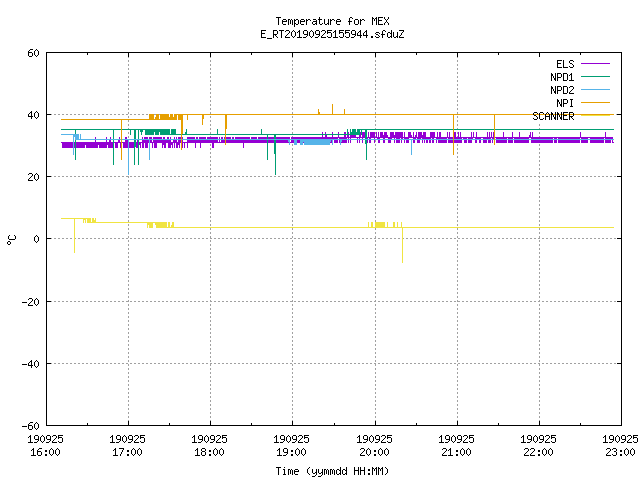Click the orange NPI spike near 21:30

click(x=494, y=130)
